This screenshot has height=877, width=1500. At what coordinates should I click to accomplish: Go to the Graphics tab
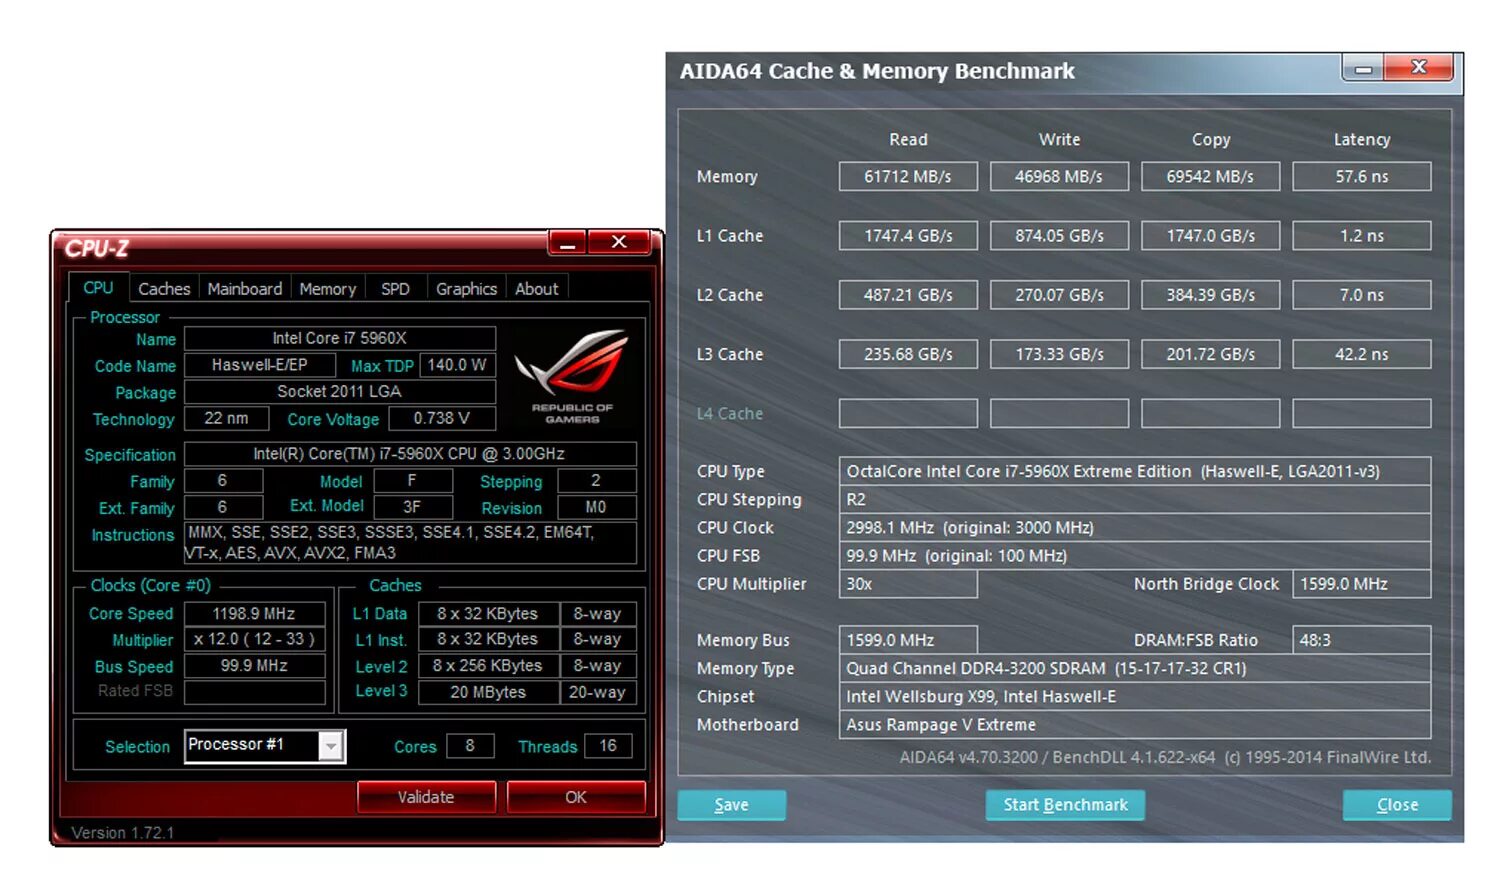466,289
